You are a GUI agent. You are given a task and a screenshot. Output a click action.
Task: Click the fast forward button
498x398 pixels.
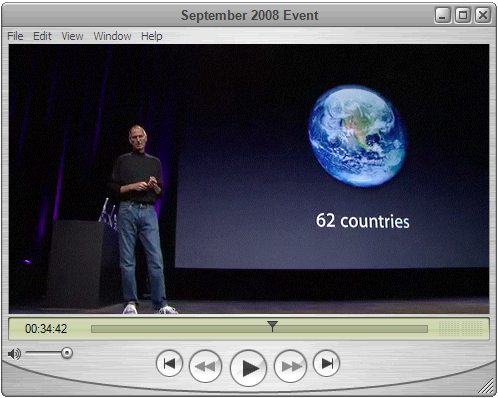tap(290, 366)
